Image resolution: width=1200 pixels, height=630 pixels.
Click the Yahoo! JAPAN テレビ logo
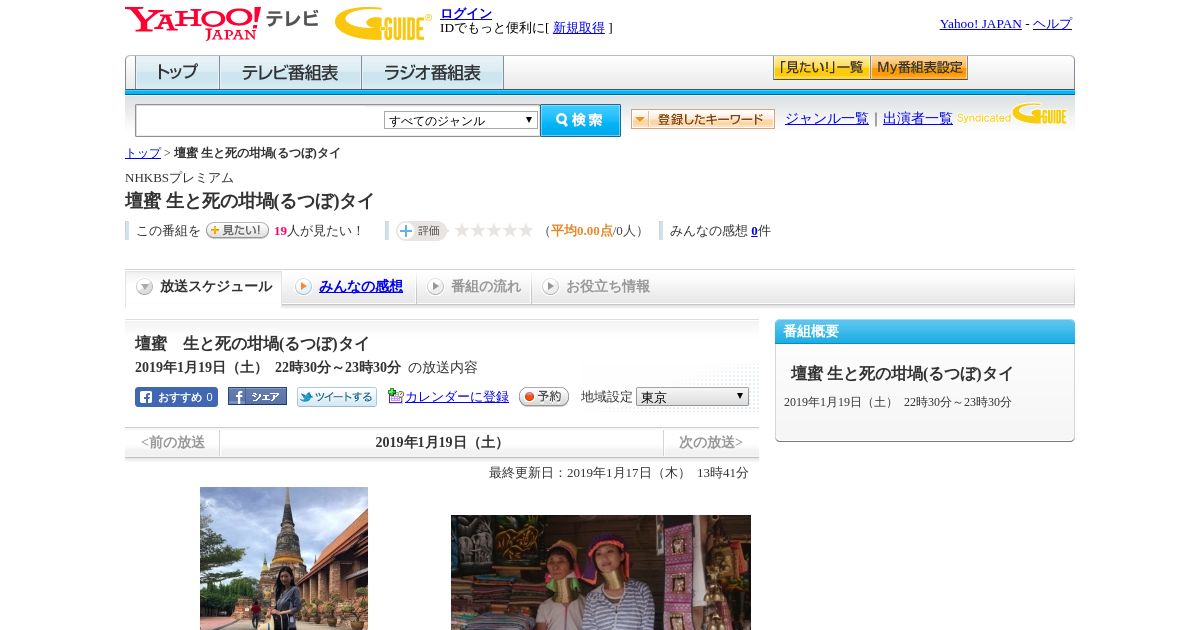point(222,23)
